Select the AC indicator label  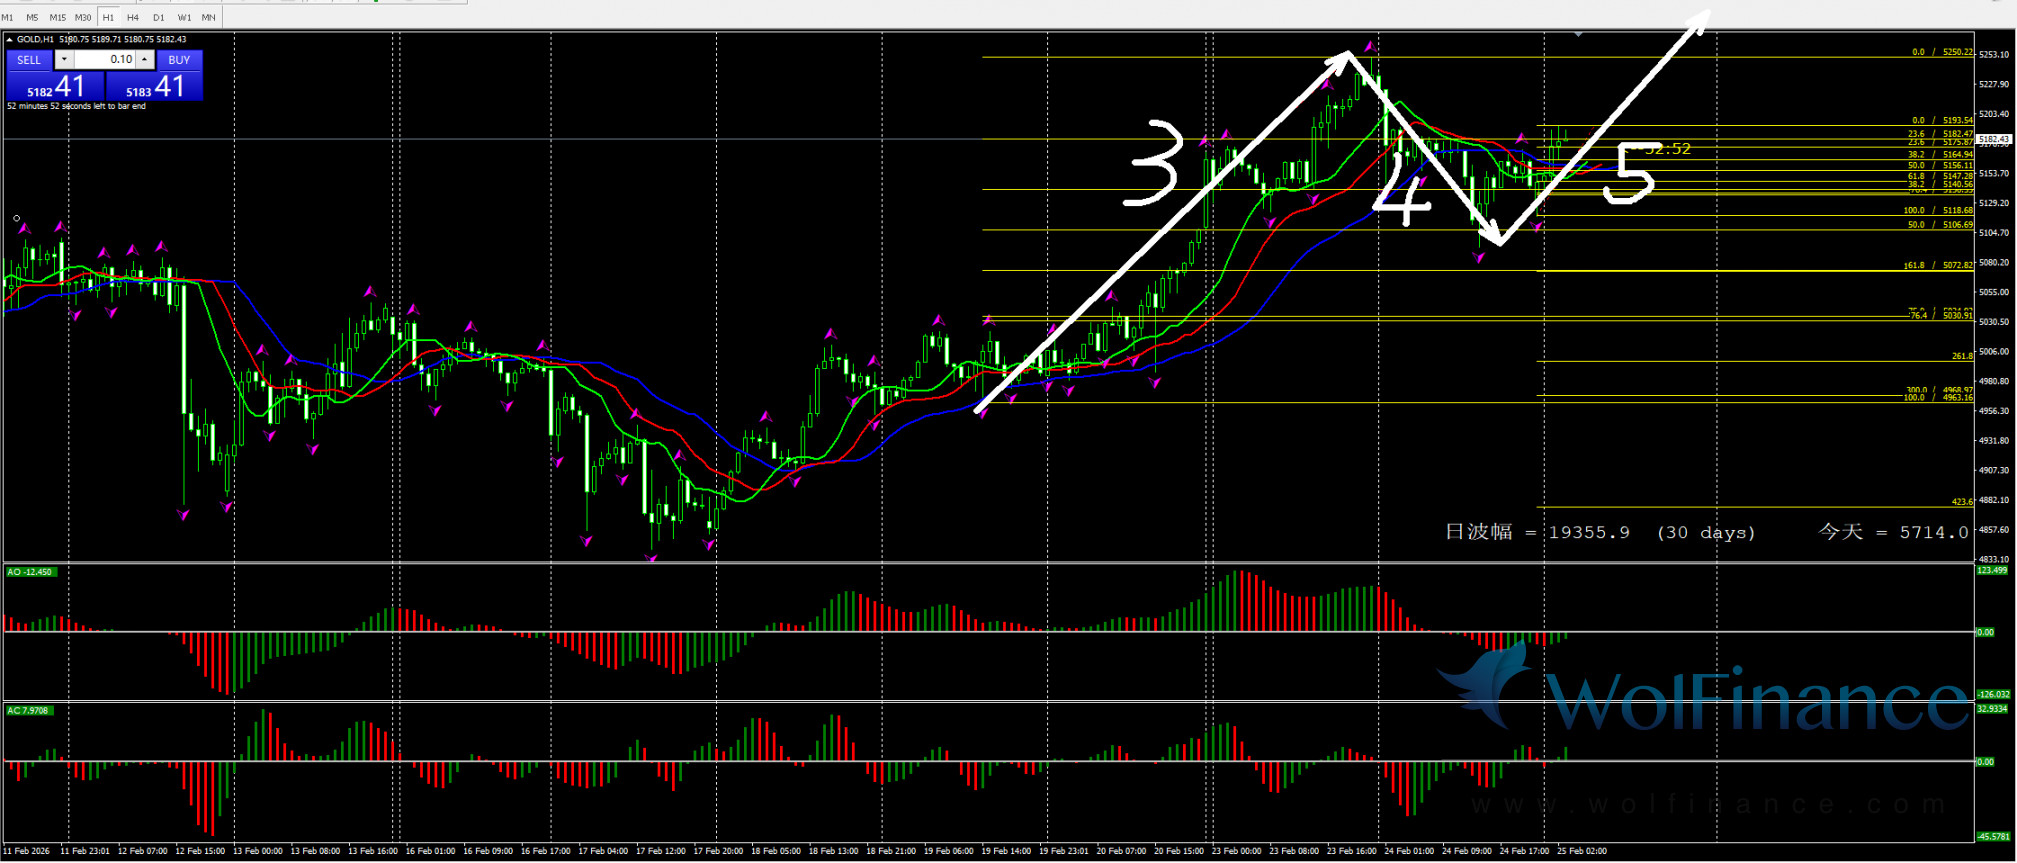(28, 710)
